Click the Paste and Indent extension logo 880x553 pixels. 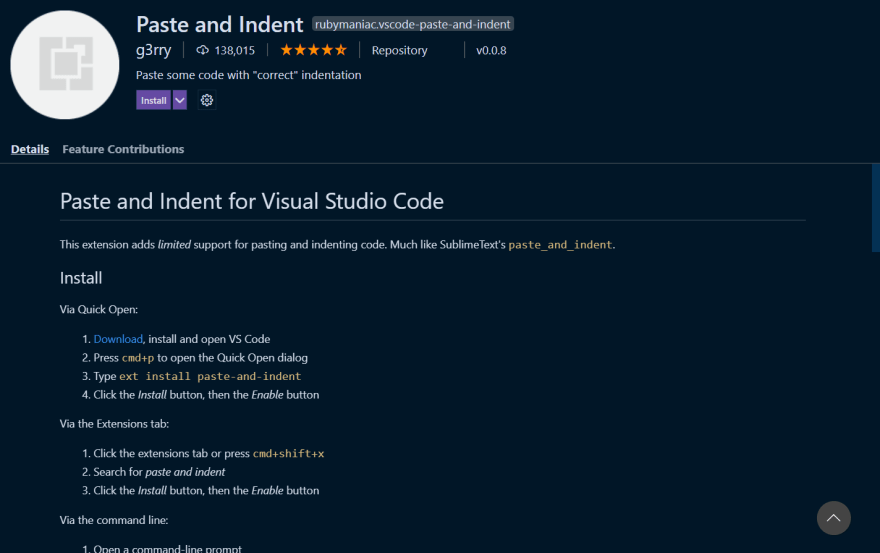[65, 65]
